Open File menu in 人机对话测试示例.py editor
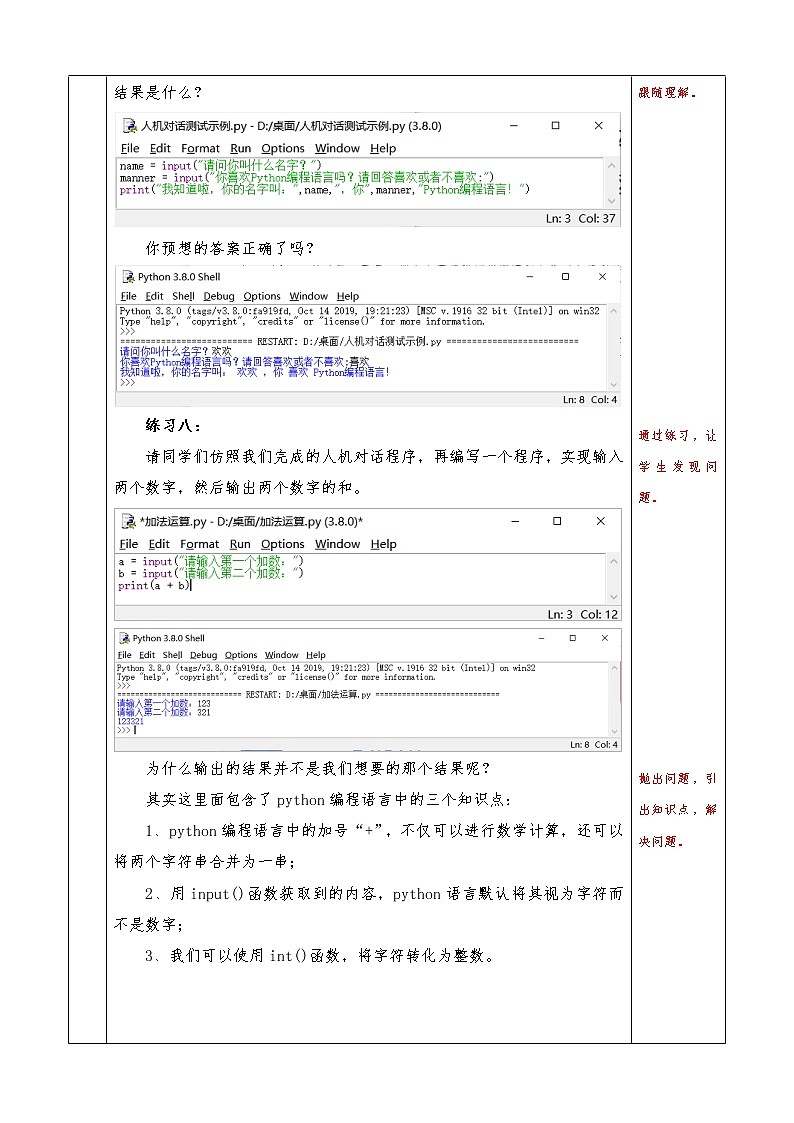794x1123 pixels. click(x=130, y=148)
